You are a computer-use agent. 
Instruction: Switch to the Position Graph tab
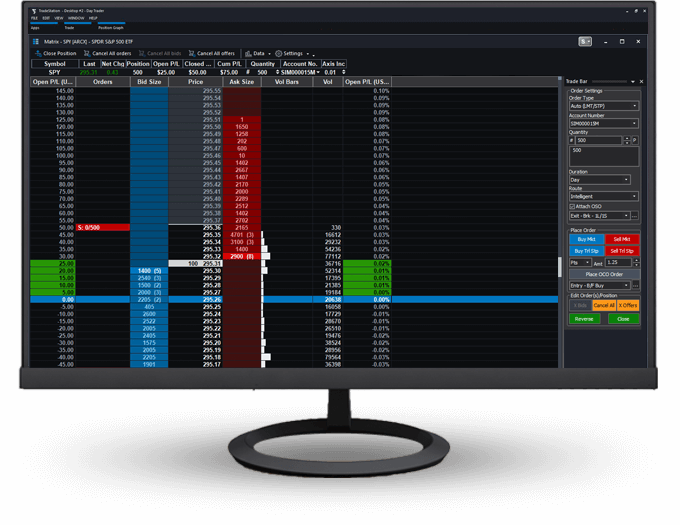111,28
